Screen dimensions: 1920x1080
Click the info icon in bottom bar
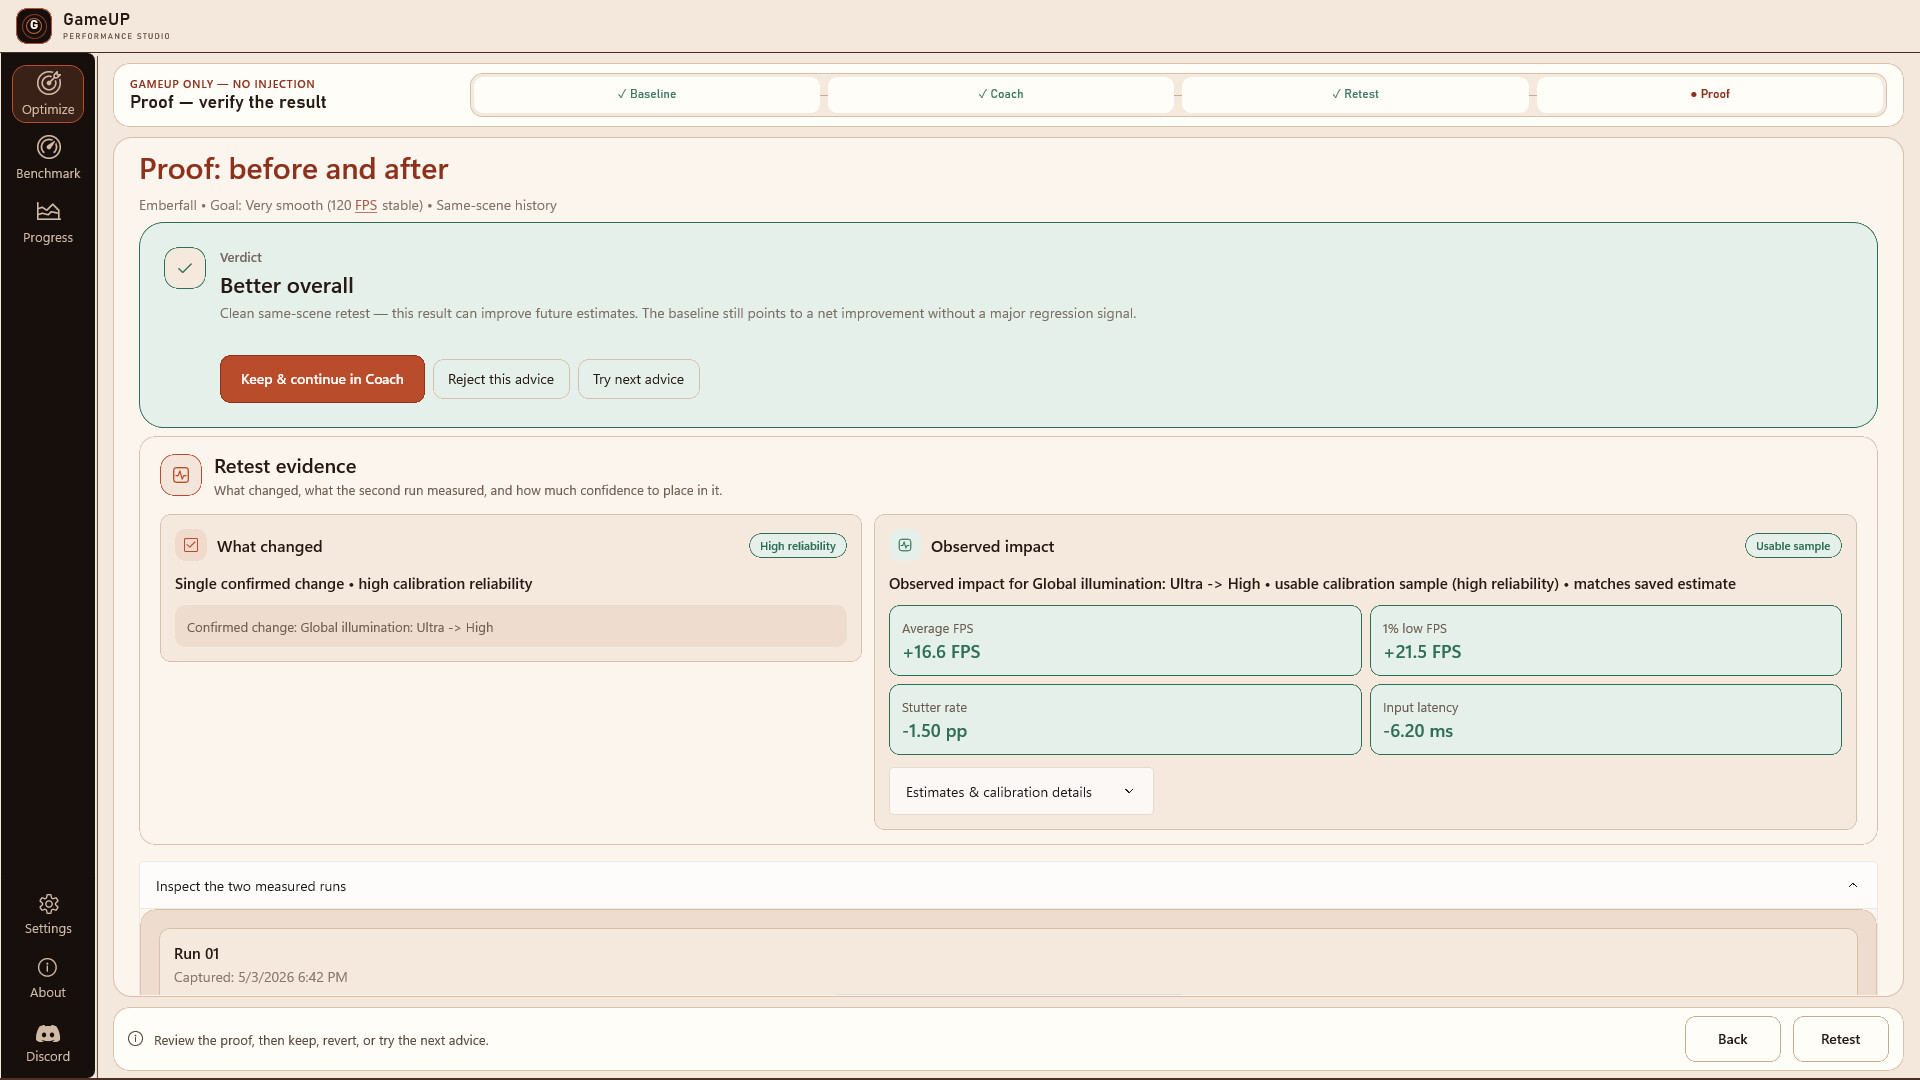(x=136, y=1039)
